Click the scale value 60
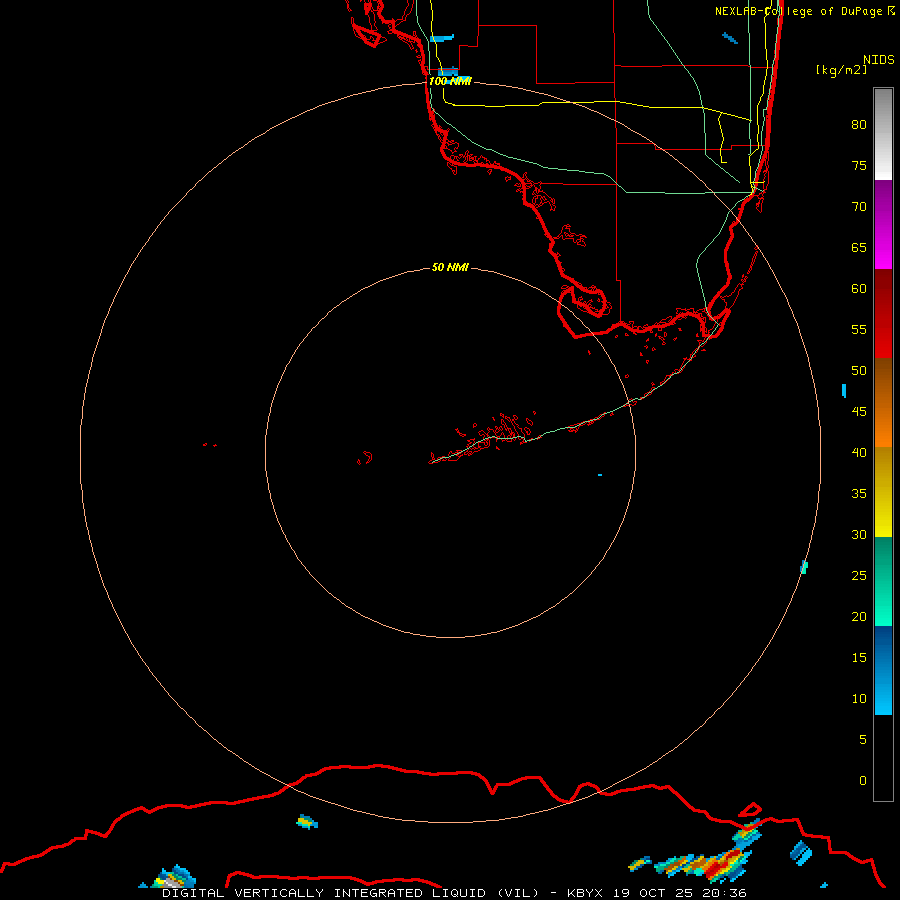This screenshot has width=900, height=900. pyautogui.click(x=859, y=289)
